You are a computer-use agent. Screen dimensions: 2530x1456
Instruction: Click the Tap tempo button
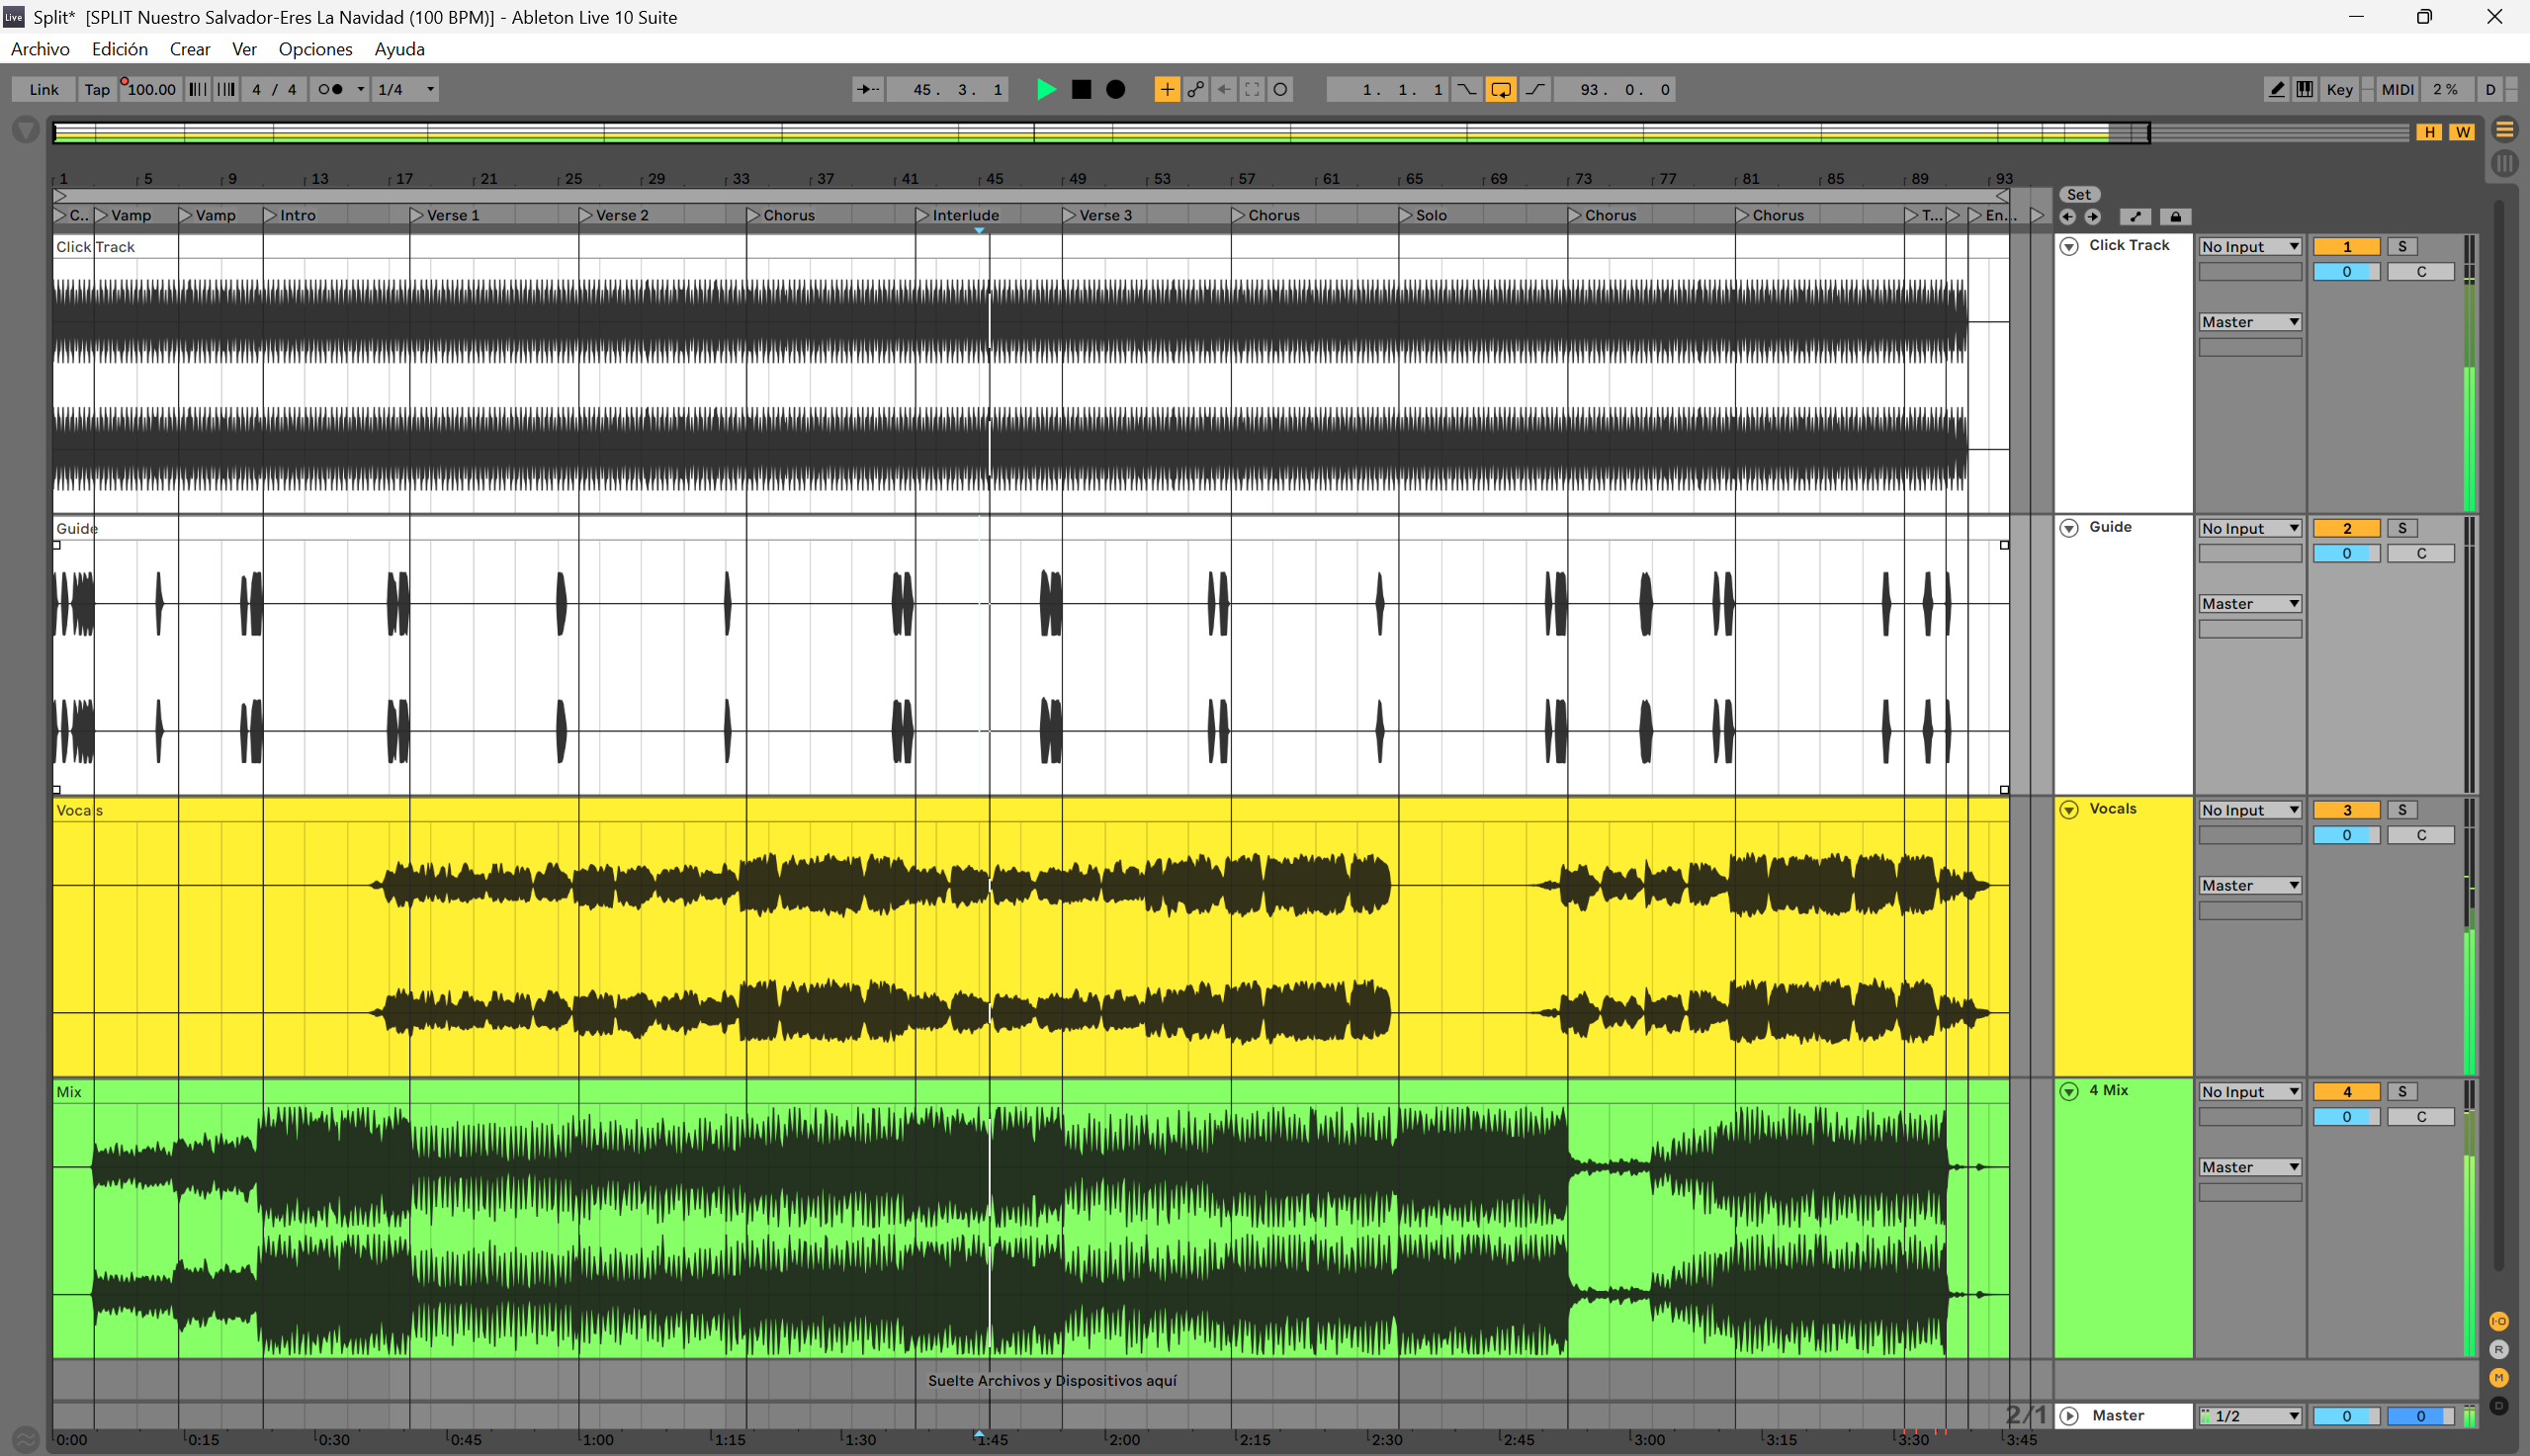pyautogui.click(x=97, y=90)
